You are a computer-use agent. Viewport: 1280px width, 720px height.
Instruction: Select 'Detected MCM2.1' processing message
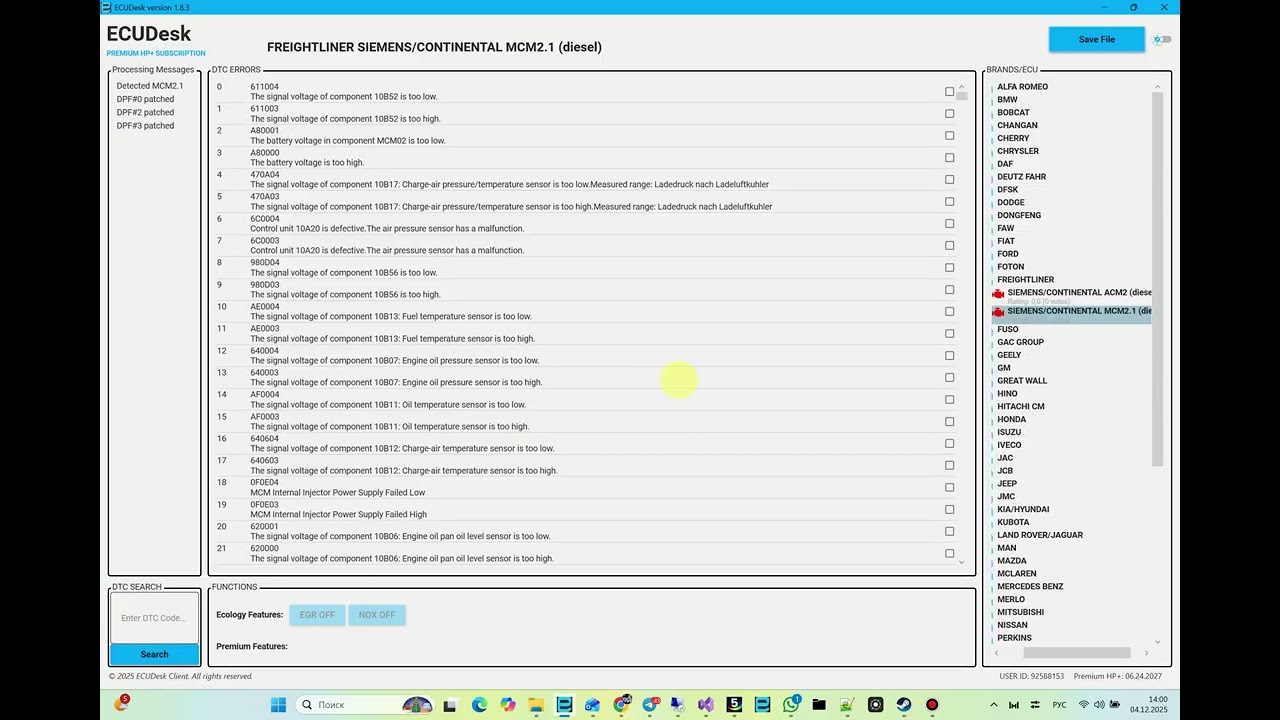(x=150, y=86)
